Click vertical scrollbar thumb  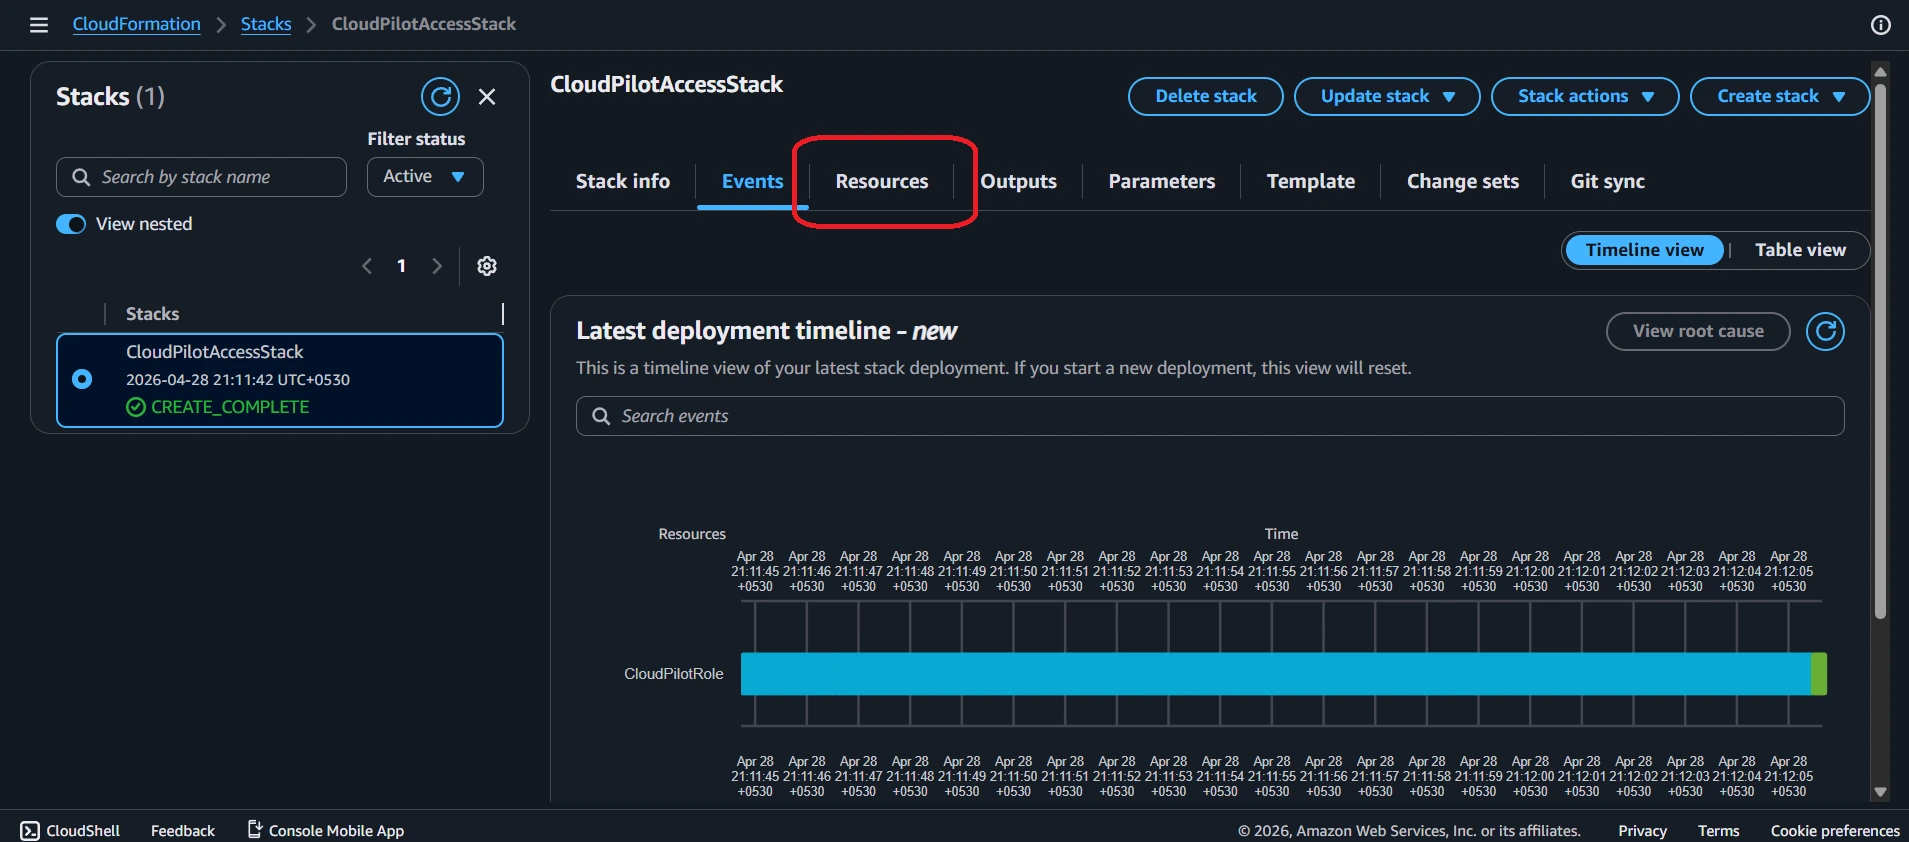(1880, 350)
